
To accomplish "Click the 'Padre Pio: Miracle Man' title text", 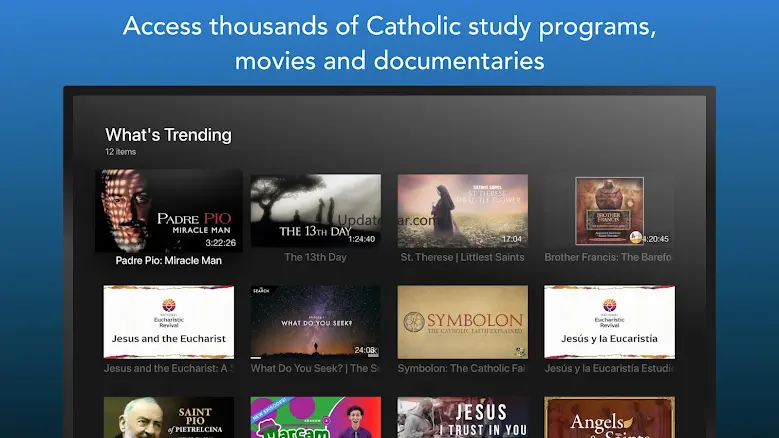I will click(x=168, y=261).
